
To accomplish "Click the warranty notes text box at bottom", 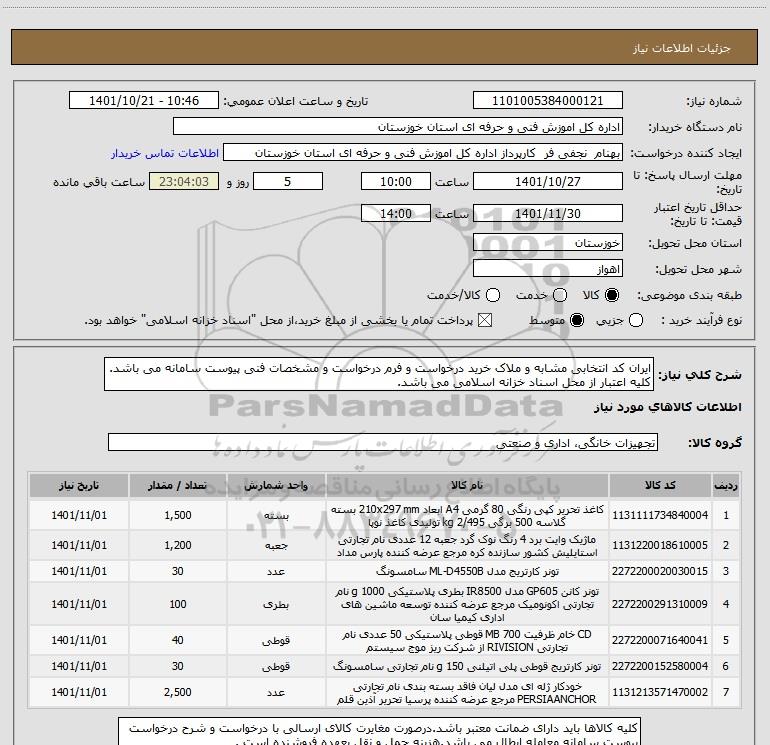I will 379,731.
